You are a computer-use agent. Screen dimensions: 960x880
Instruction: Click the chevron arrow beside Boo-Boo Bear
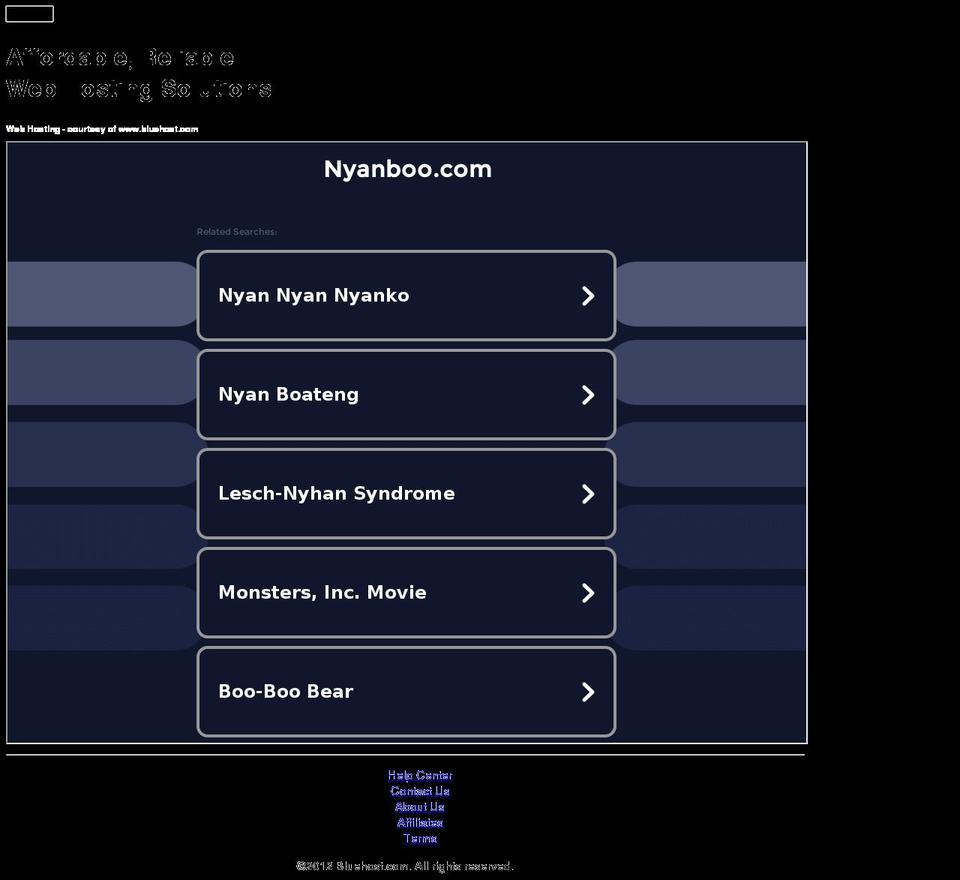pos(588,692)
